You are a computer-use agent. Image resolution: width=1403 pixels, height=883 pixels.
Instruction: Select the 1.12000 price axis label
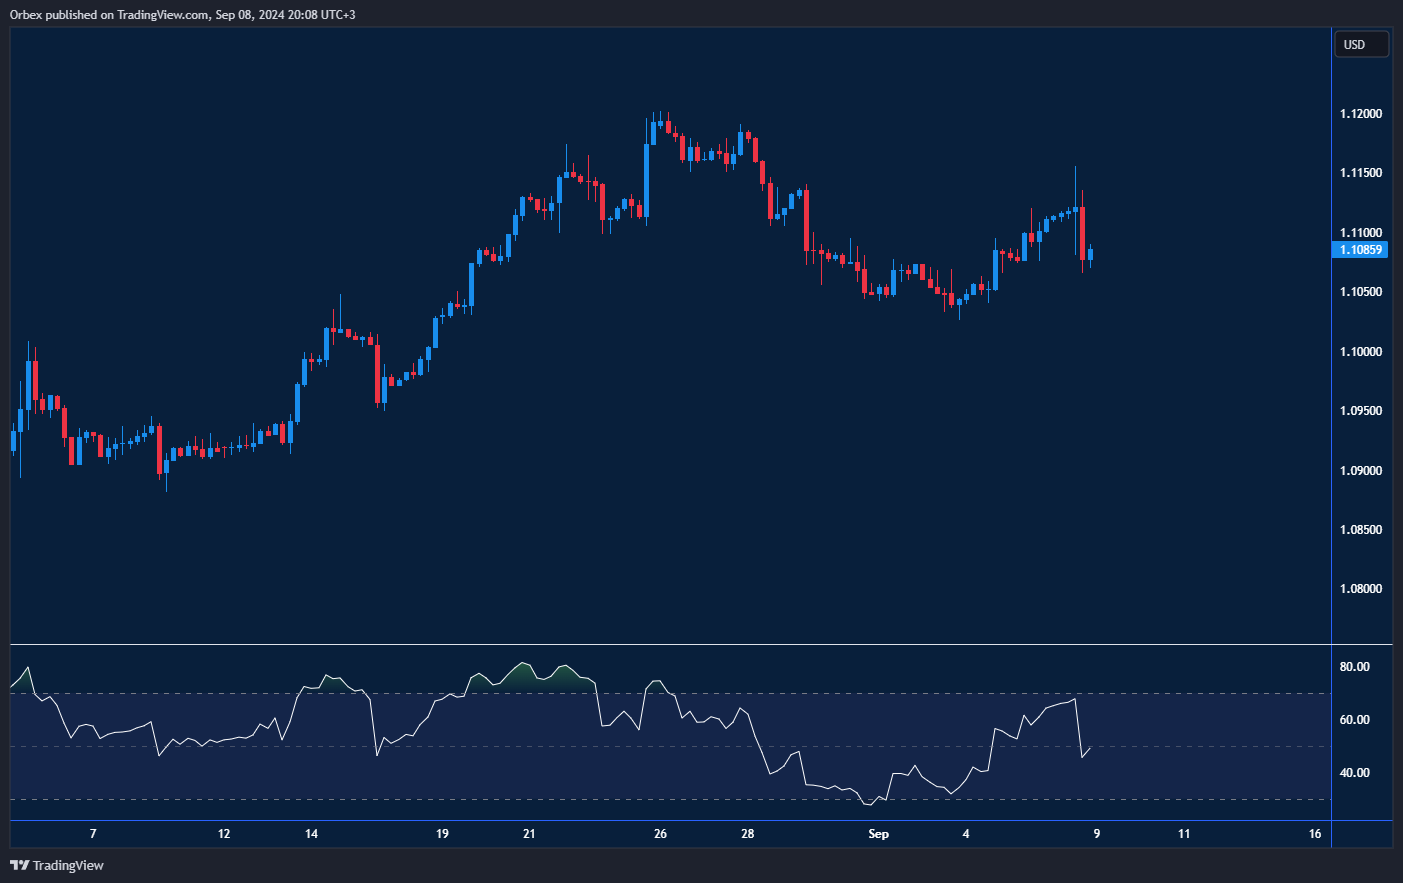[1360, 114]
